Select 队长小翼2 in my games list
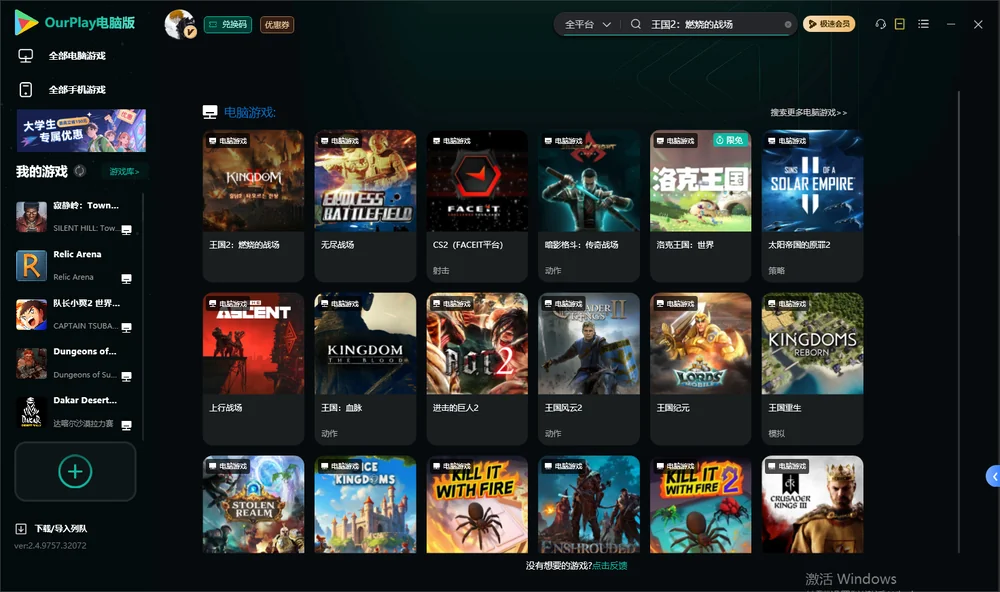 click(x=75, y=314)
